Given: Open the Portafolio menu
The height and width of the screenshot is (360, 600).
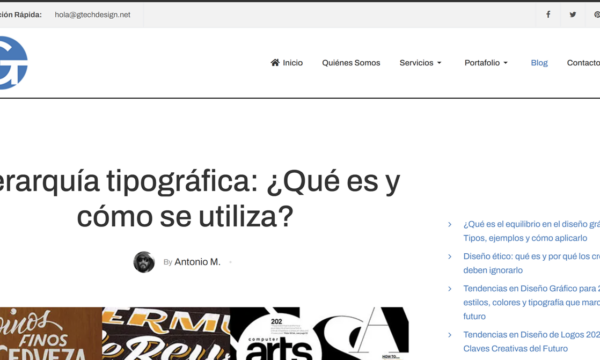Looking at the screenshot, I should click(x=482, y=63).
